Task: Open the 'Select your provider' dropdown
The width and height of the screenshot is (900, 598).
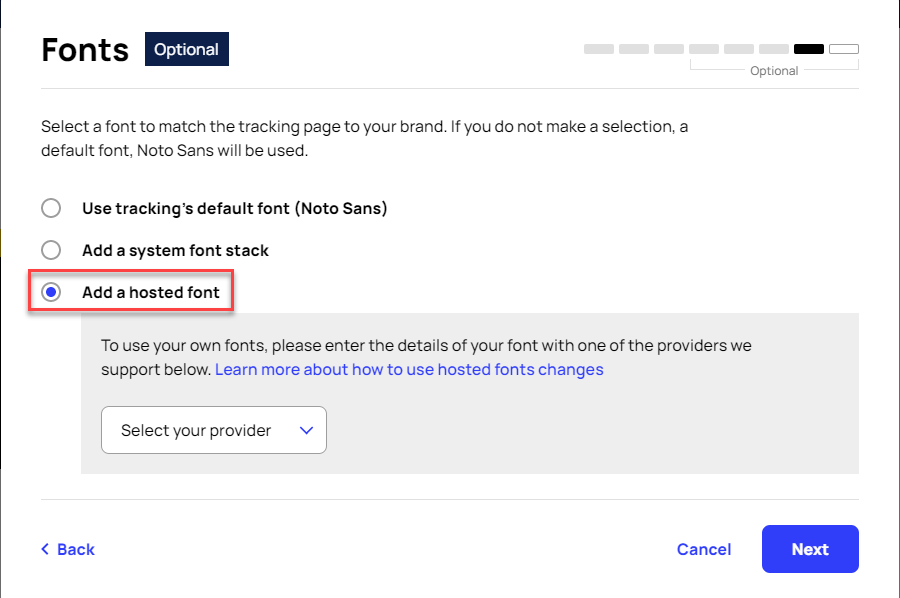Action: [x=213, y=430]
